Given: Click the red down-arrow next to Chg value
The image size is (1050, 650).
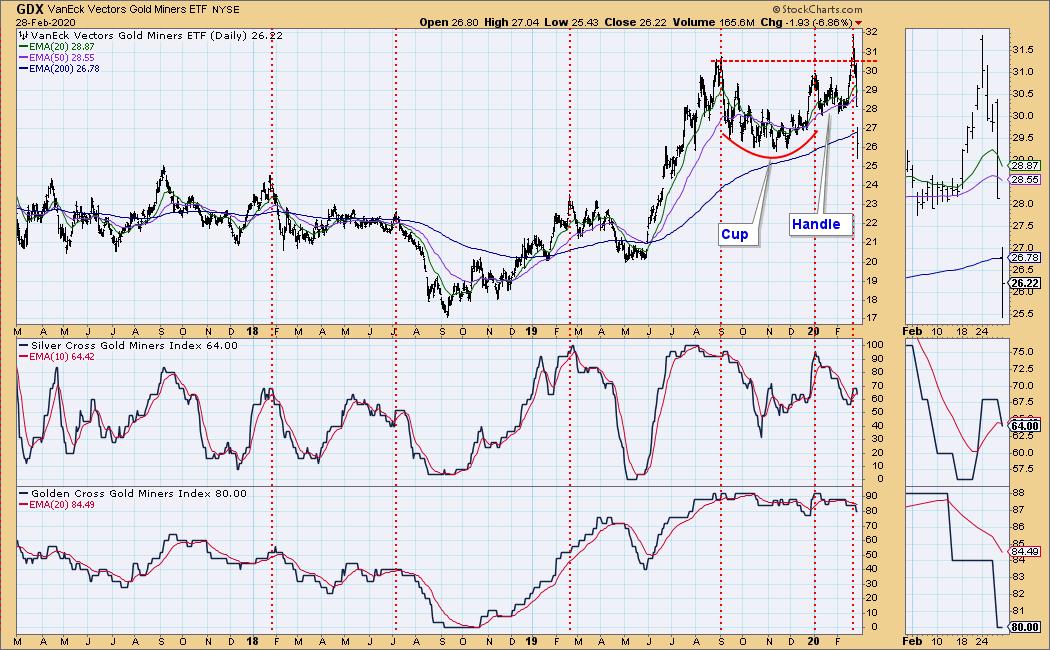Looking at the screenshot, I should click(858, 23).
